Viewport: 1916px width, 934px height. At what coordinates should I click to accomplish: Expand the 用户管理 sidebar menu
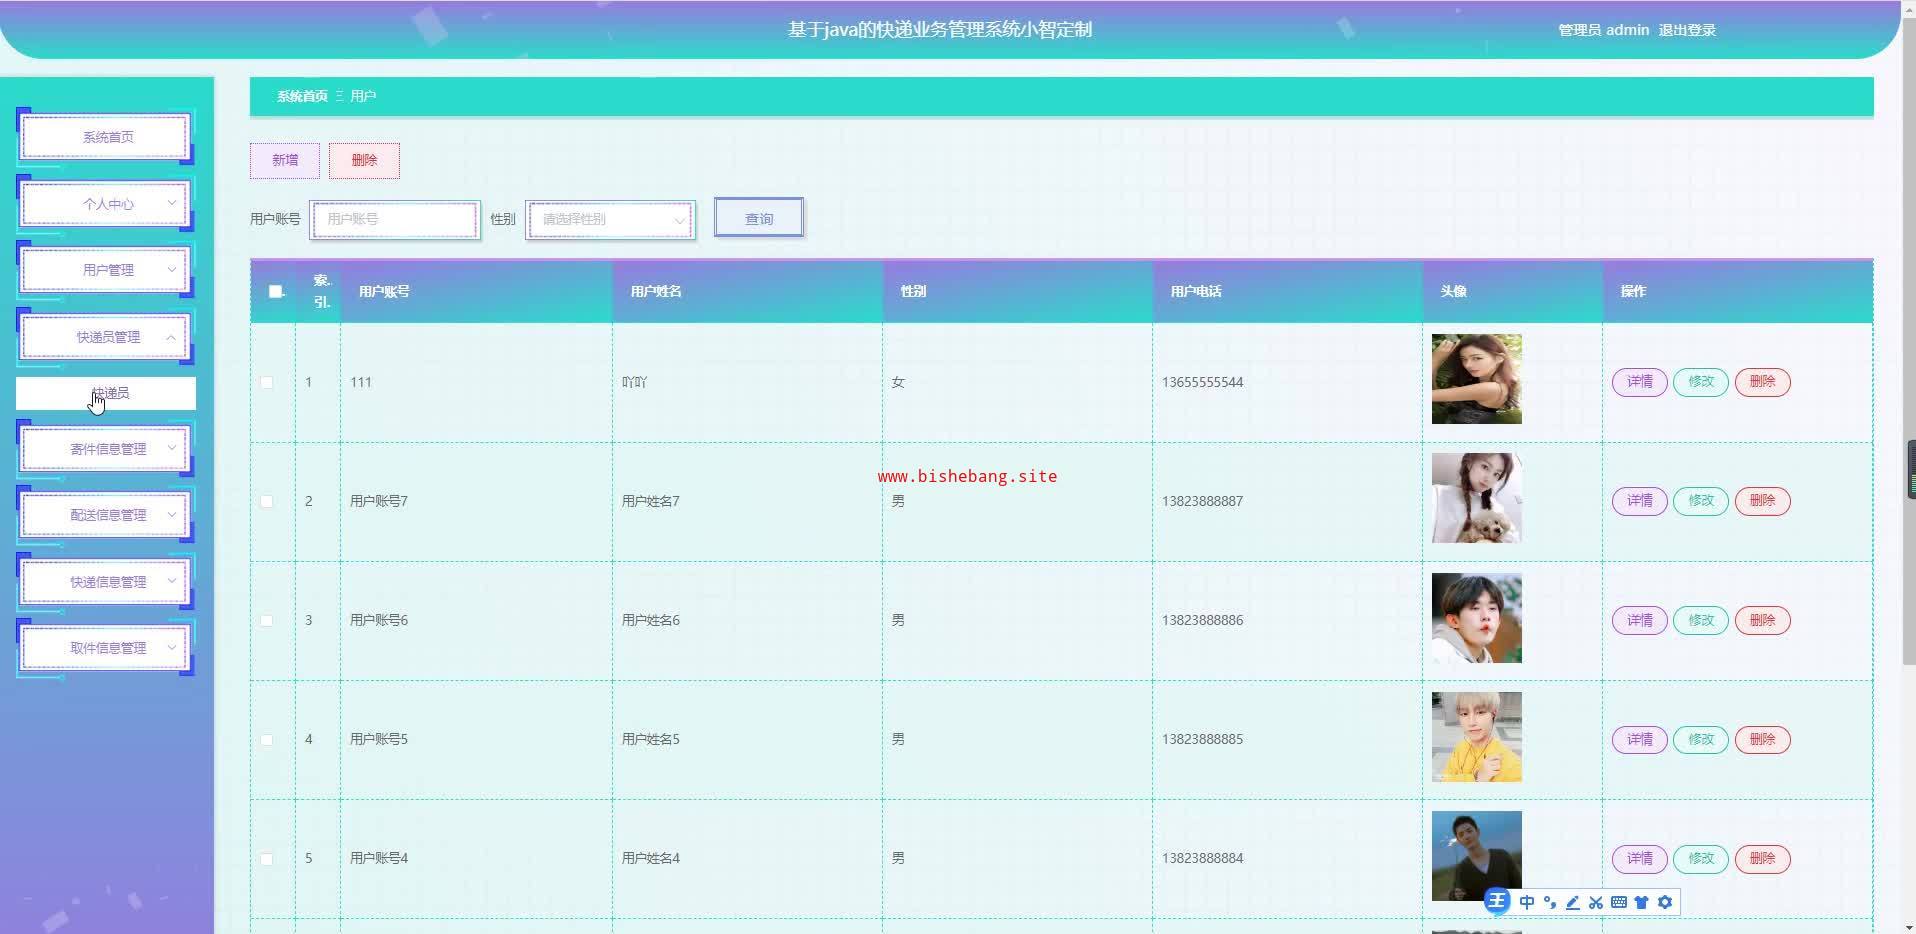click(x=105, y=270)
